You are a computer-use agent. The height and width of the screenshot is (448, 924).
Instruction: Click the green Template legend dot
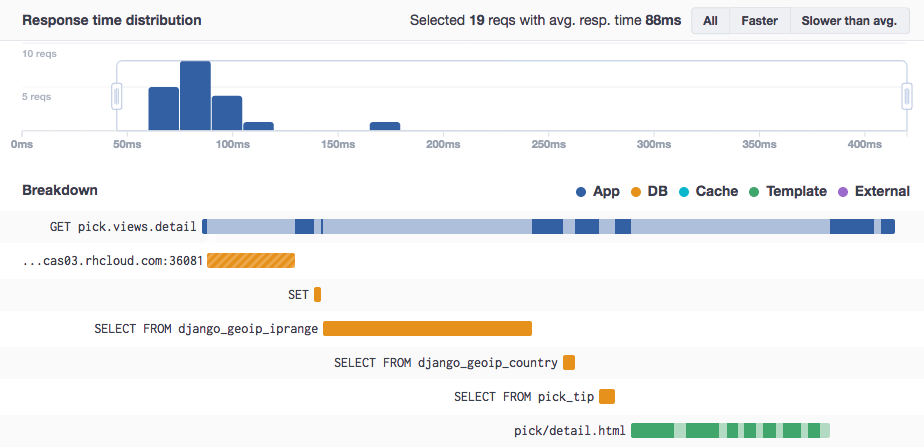click(x=755, y=191)
